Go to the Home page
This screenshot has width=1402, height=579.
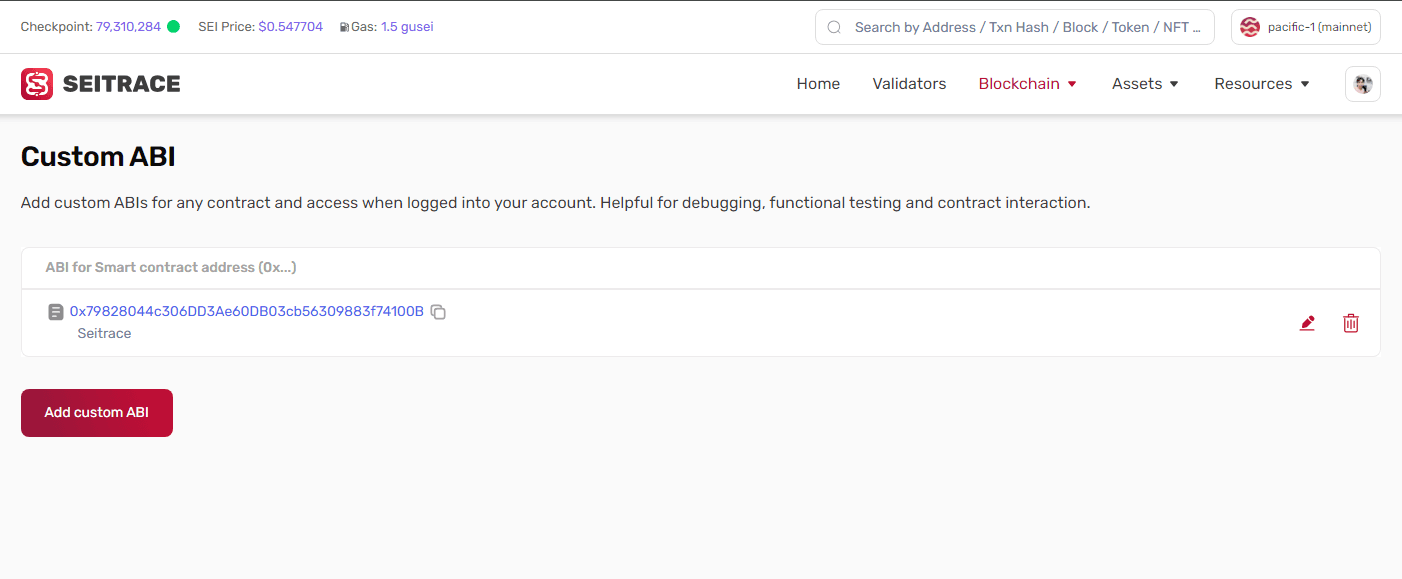click(x=818, y=84)
